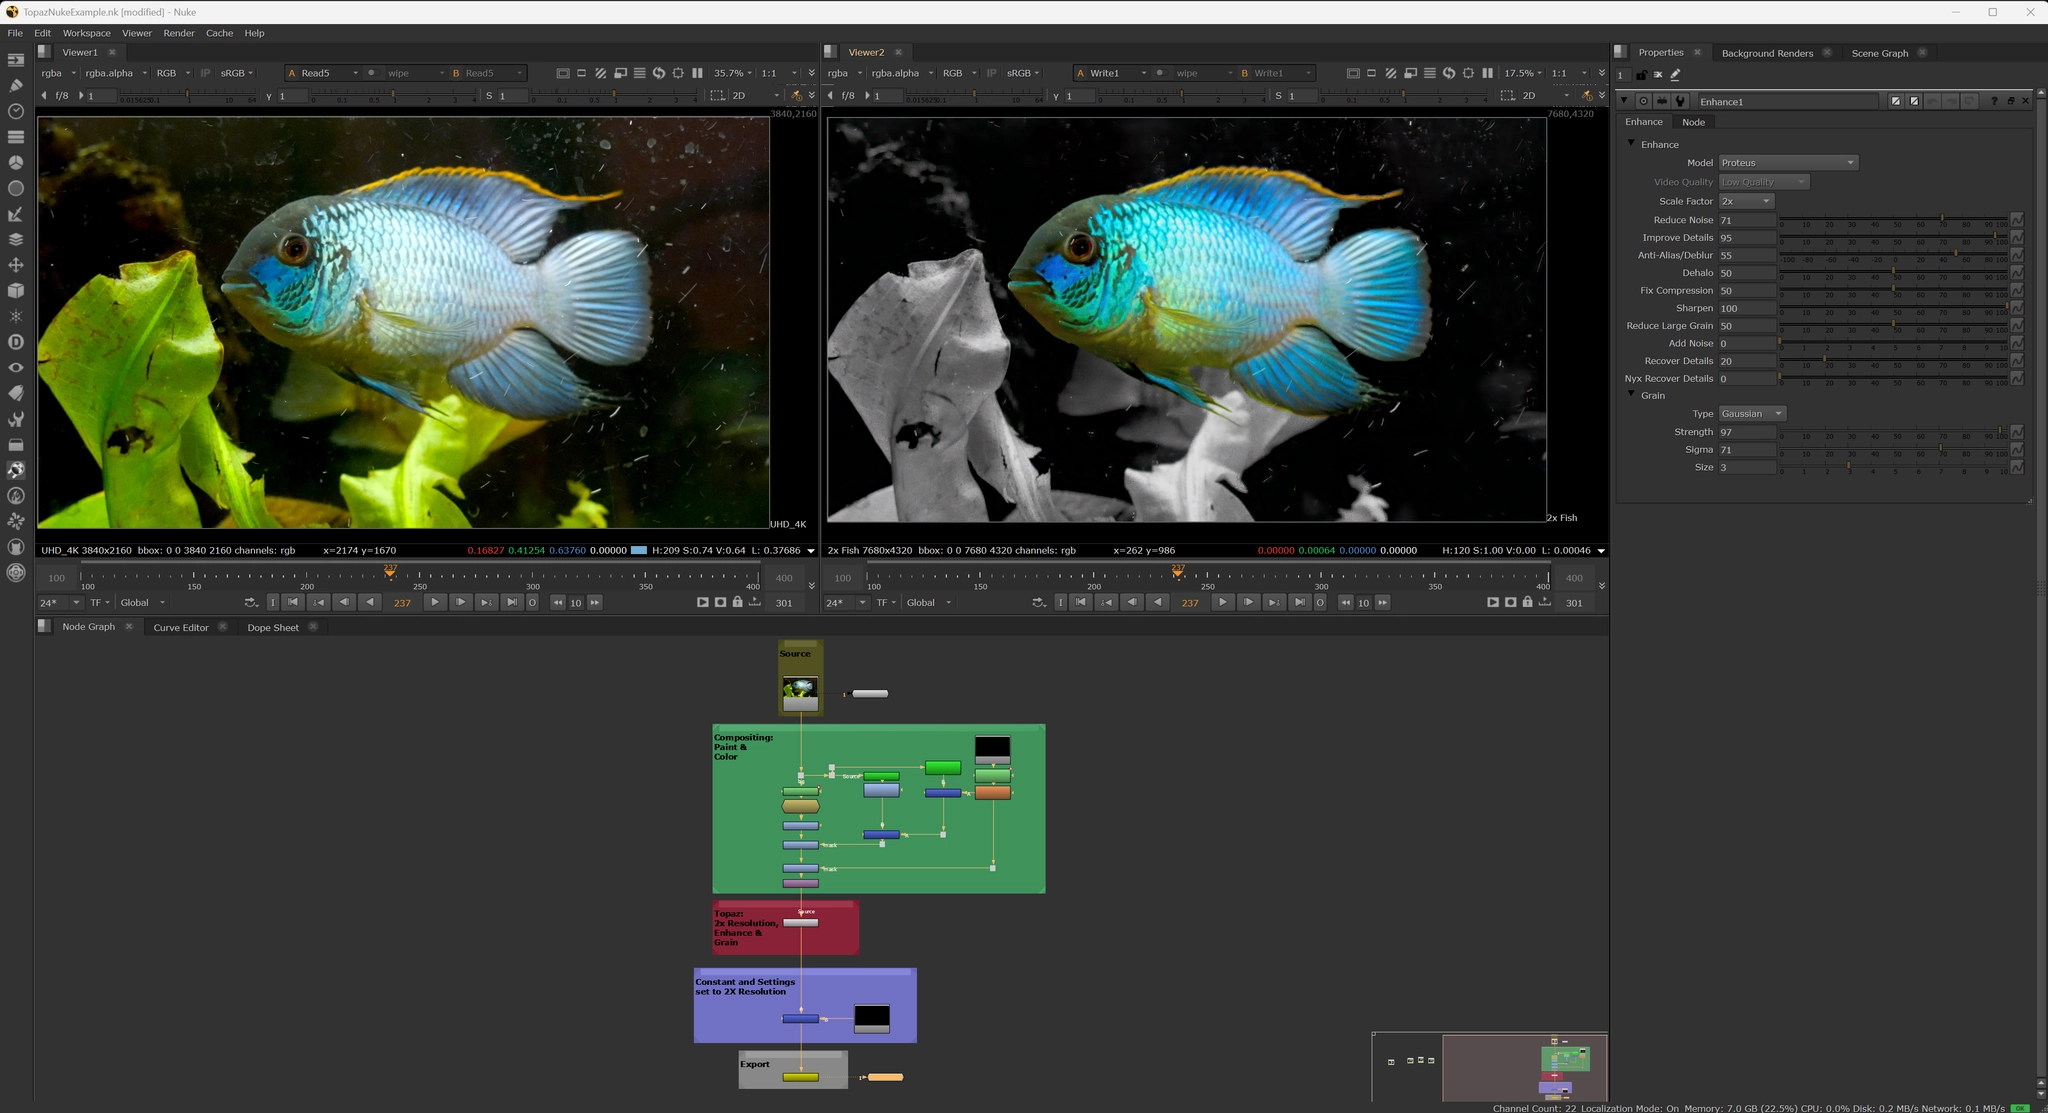Open the Image nodes menu in left toolbar

[16, 60]
